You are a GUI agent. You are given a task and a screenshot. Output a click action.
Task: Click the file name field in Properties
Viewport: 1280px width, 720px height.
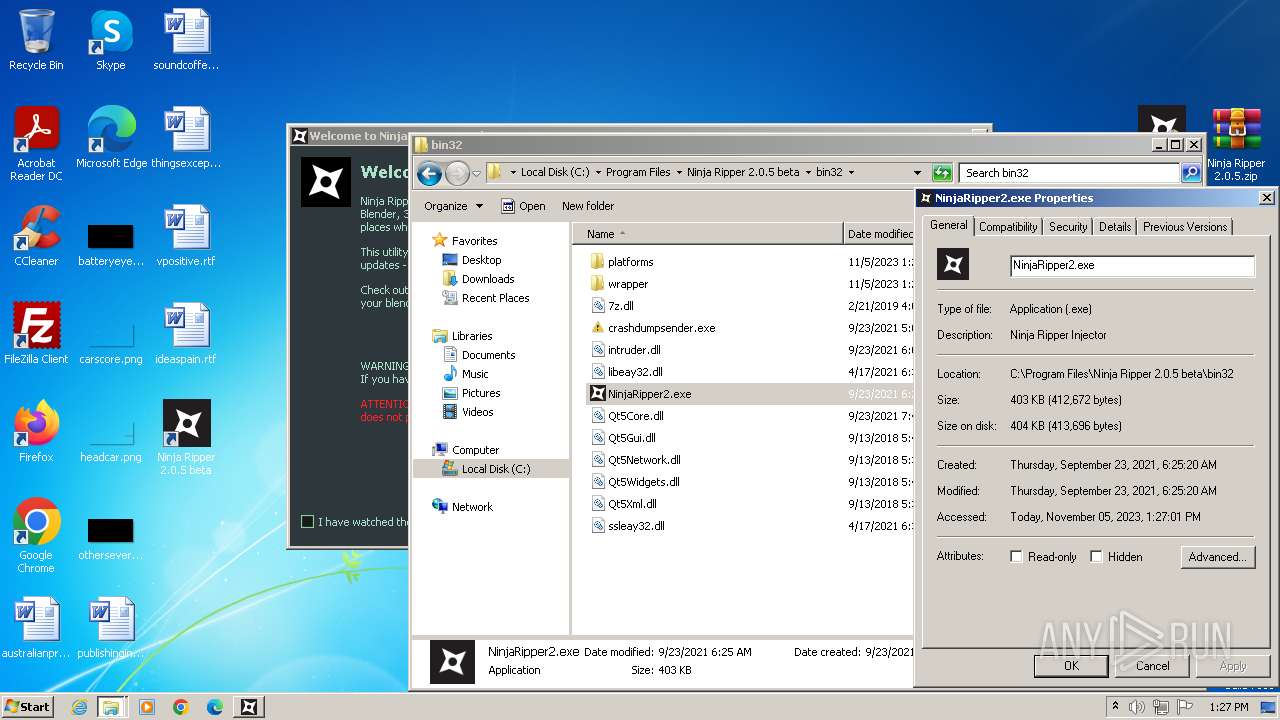tap(1132, 265)
